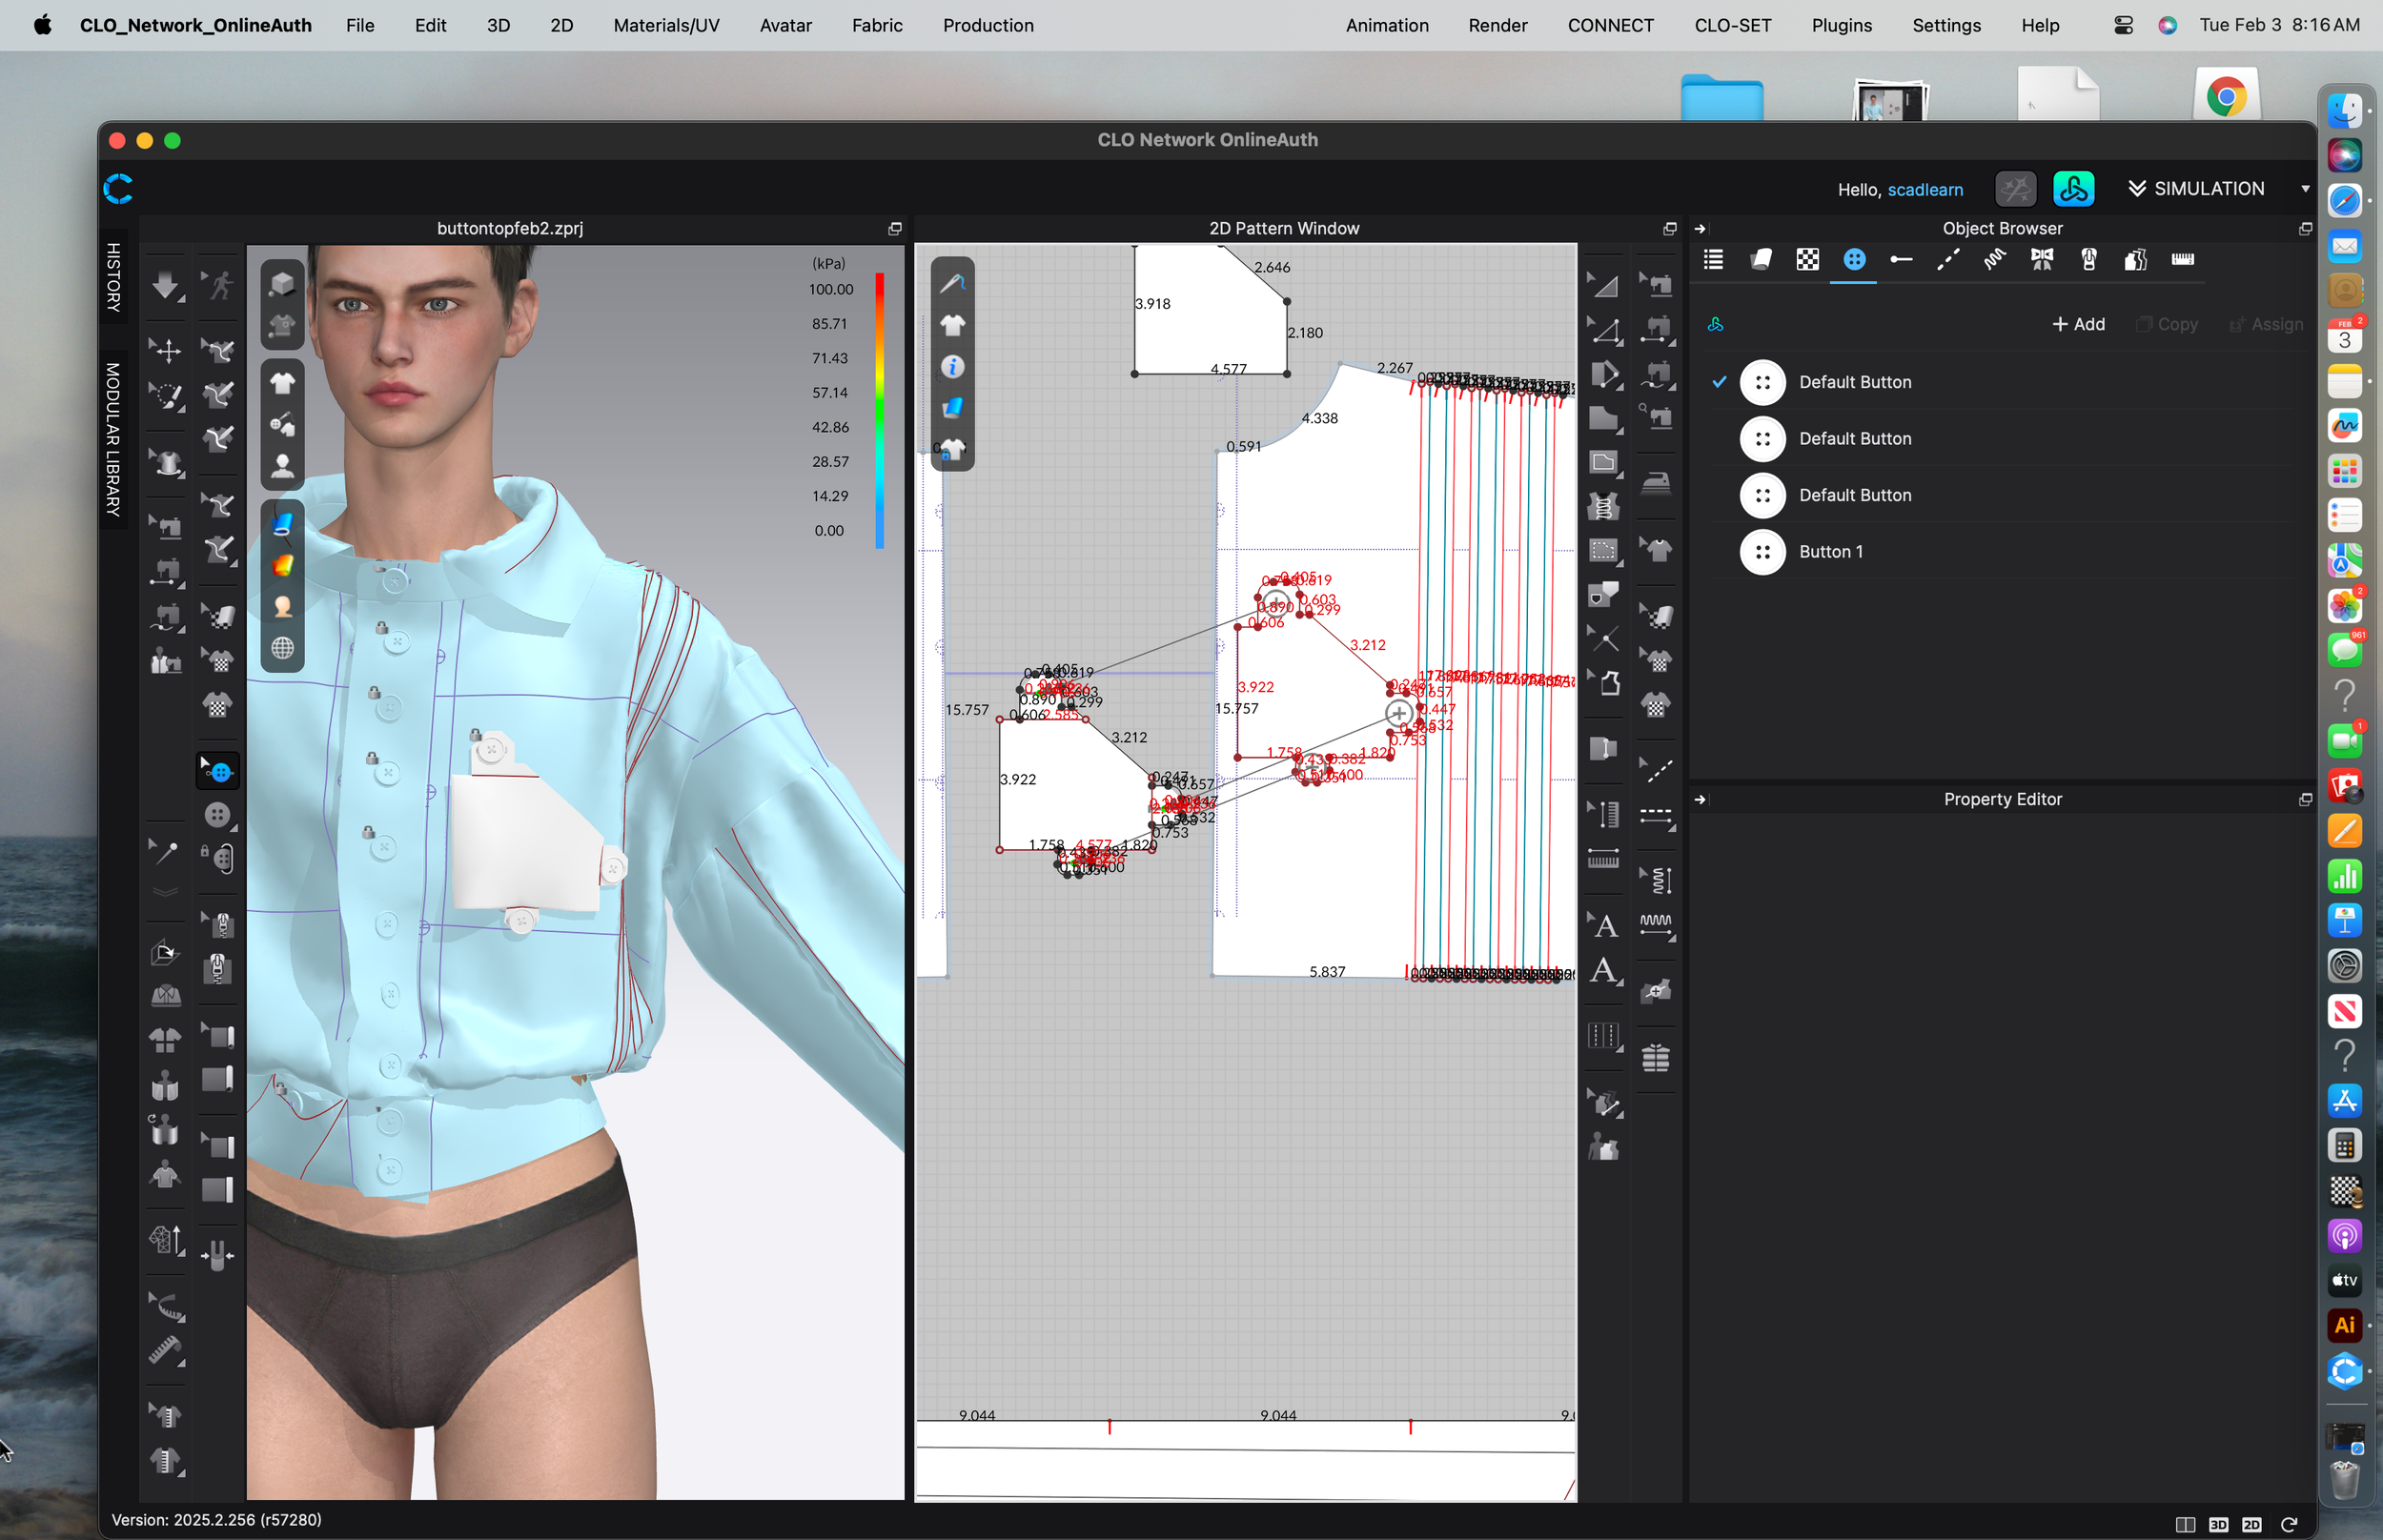Open the Topstitch tab in Object Browser
Image resolution: width=2383 pixels, height=1540 pixels.
tap(1948, 260)
